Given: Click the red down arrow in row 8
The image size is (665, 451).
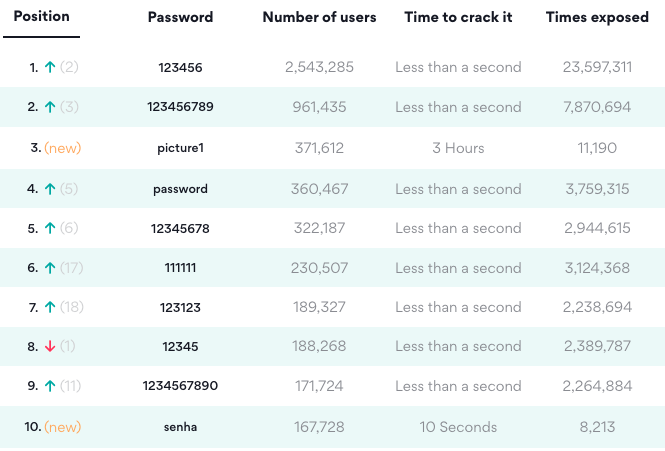Looking at the screenshot, I should point(50,346).
